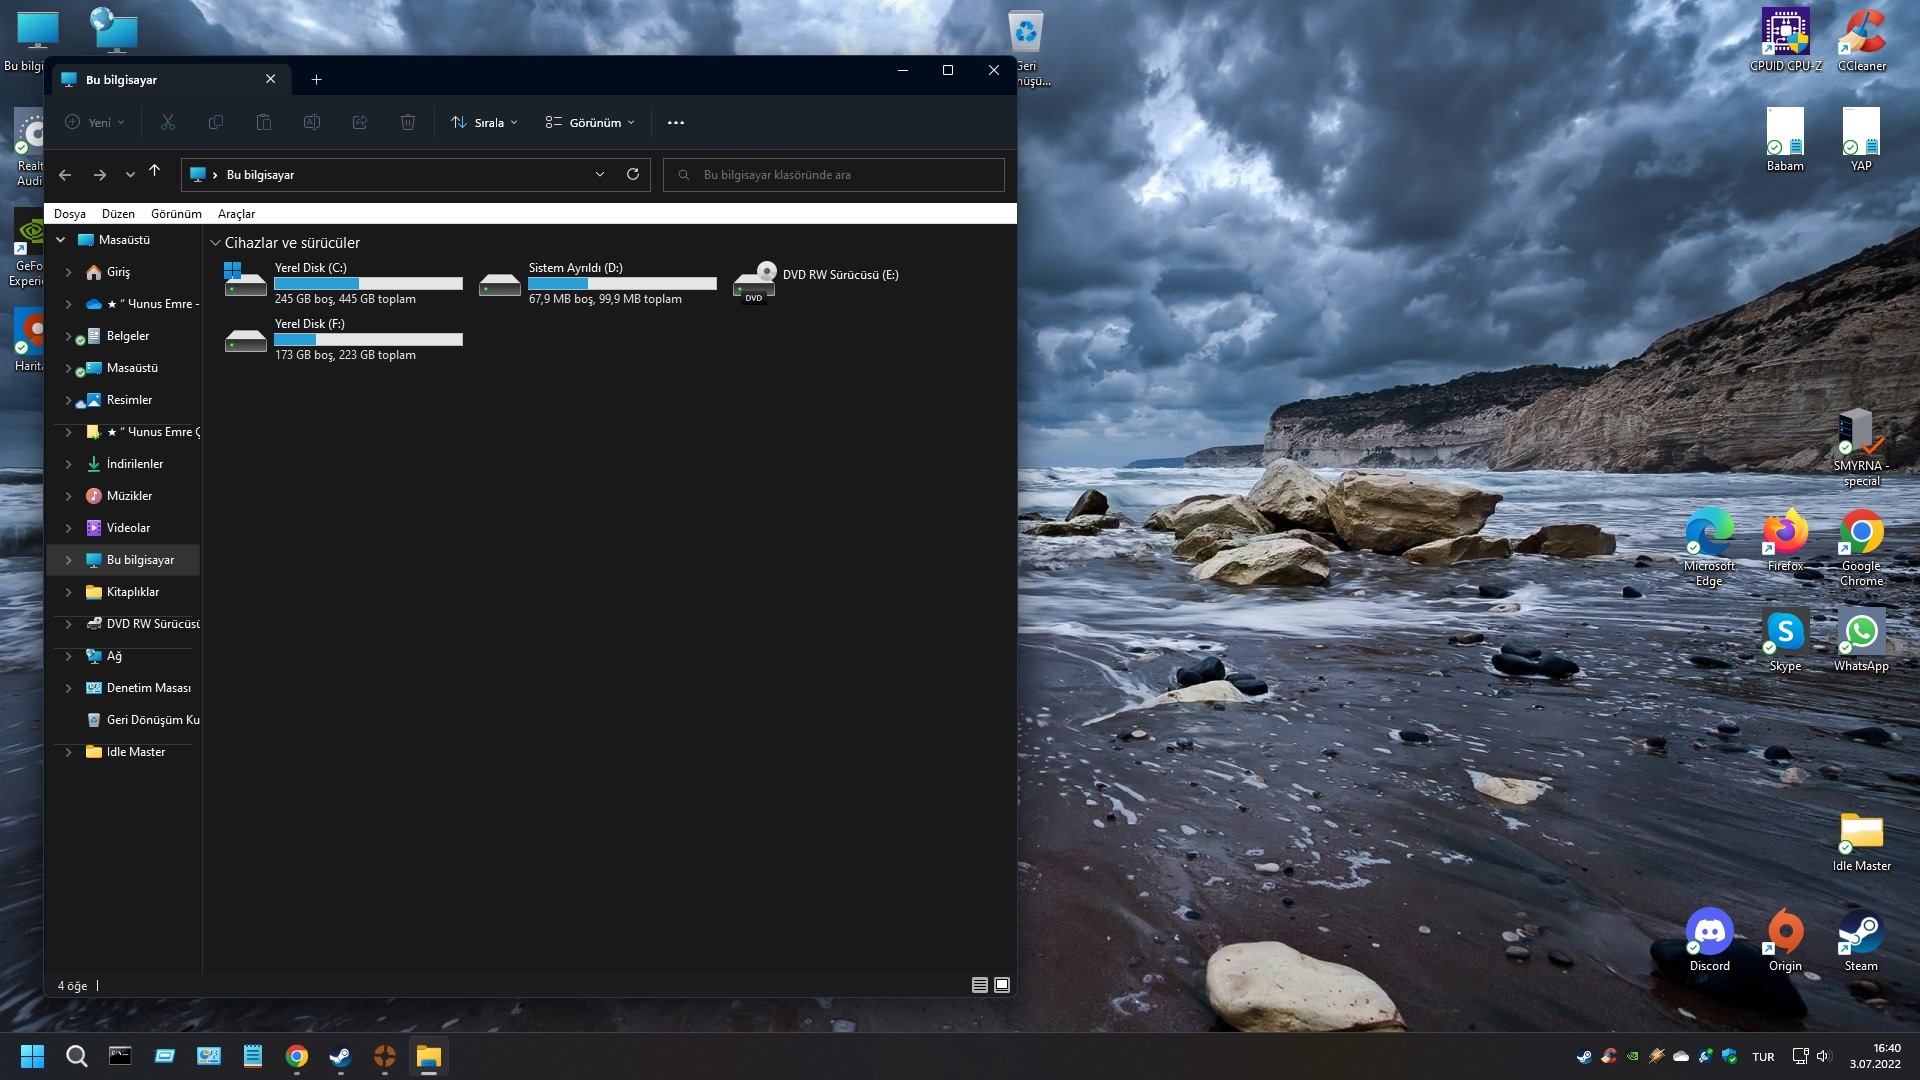
Task: Click the refresh icon in address bar
Action: point(632,174)
